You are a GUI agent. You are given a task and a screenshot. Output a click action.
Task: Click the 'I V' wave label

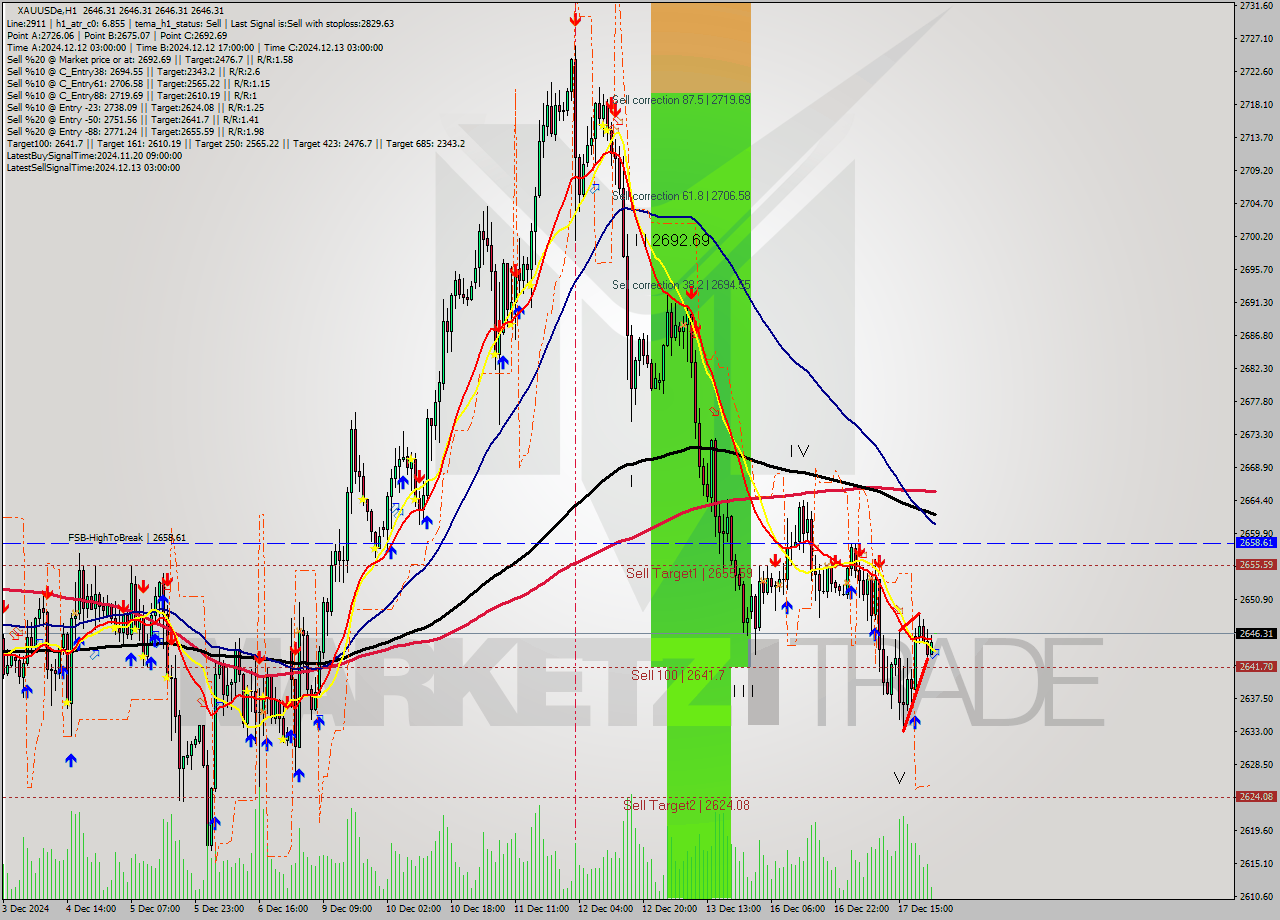coord(799,451)
